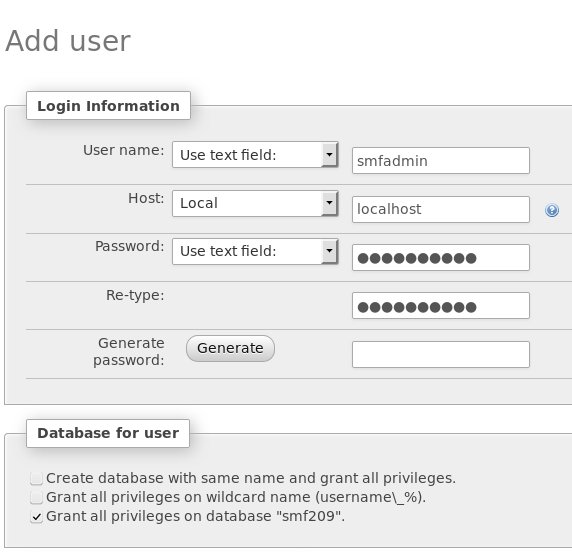
Task: Open the Password type dropdown
Action: pyautogui.click(x=255, y=251)
